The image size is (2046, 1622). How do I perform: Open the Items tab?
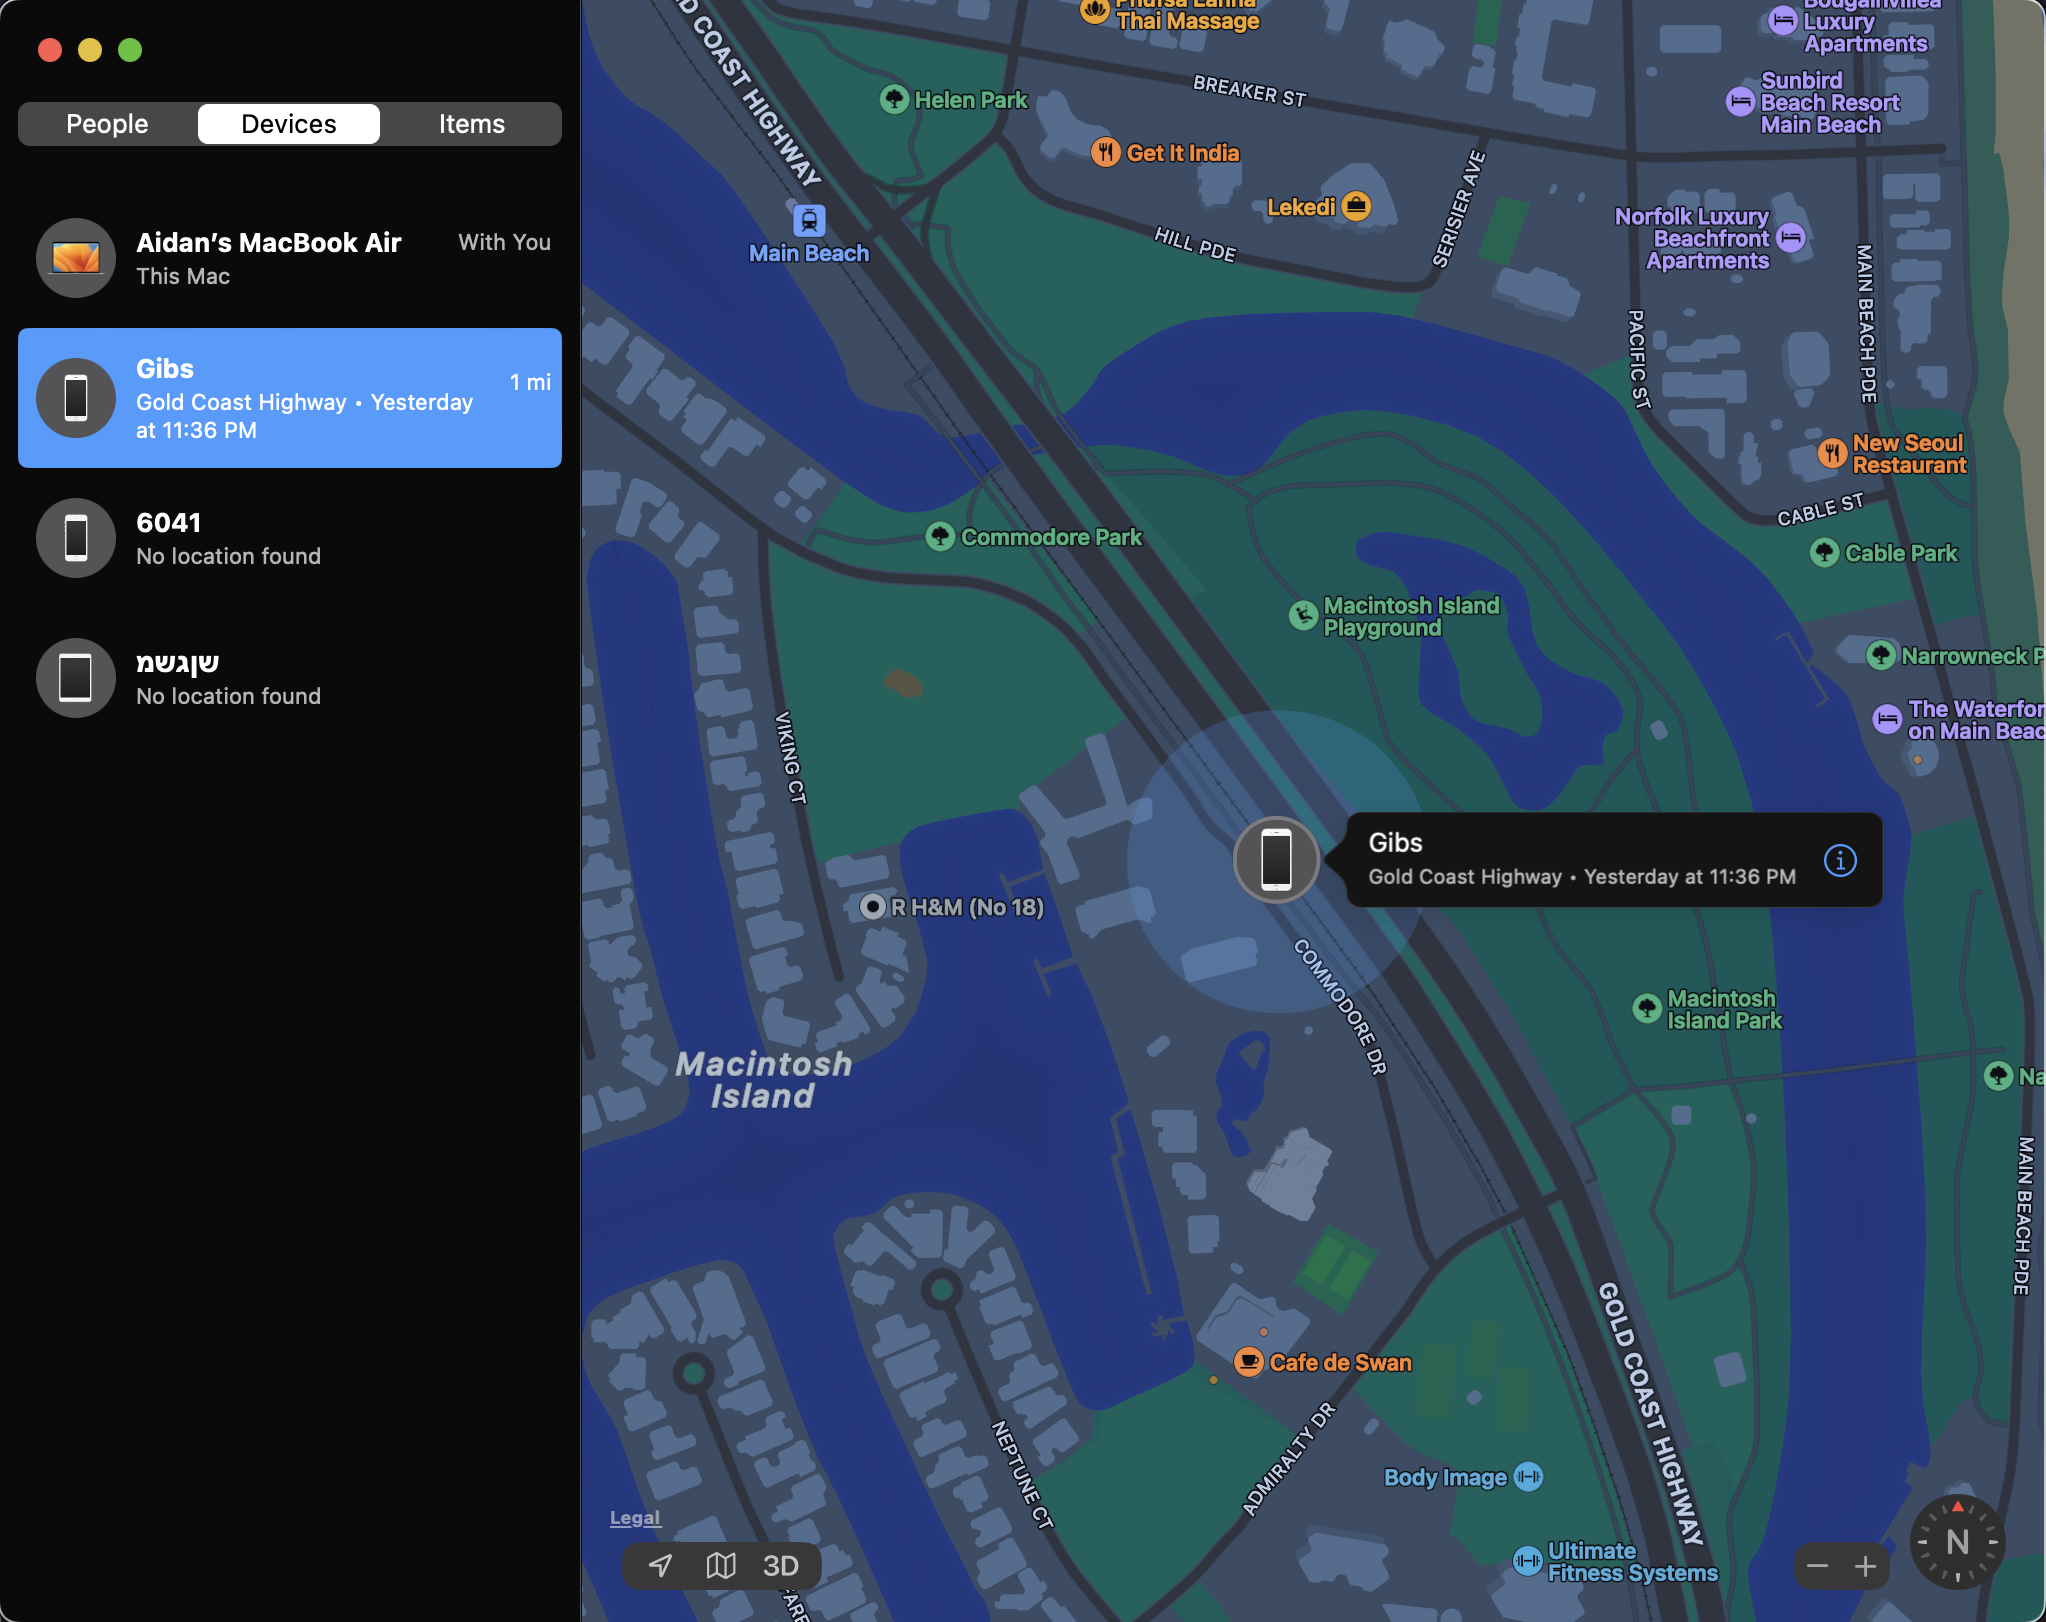pos(472,123)
